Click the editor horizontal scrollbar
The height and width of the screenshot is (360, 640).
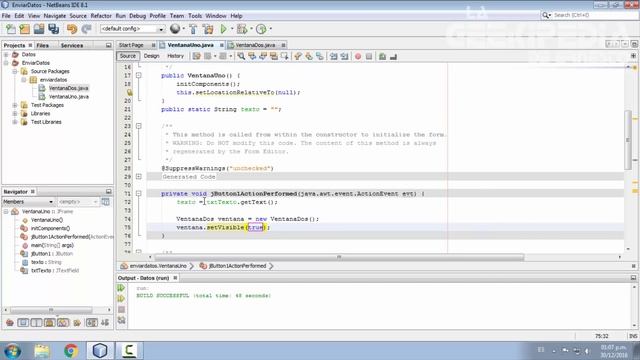pos(339,257)
